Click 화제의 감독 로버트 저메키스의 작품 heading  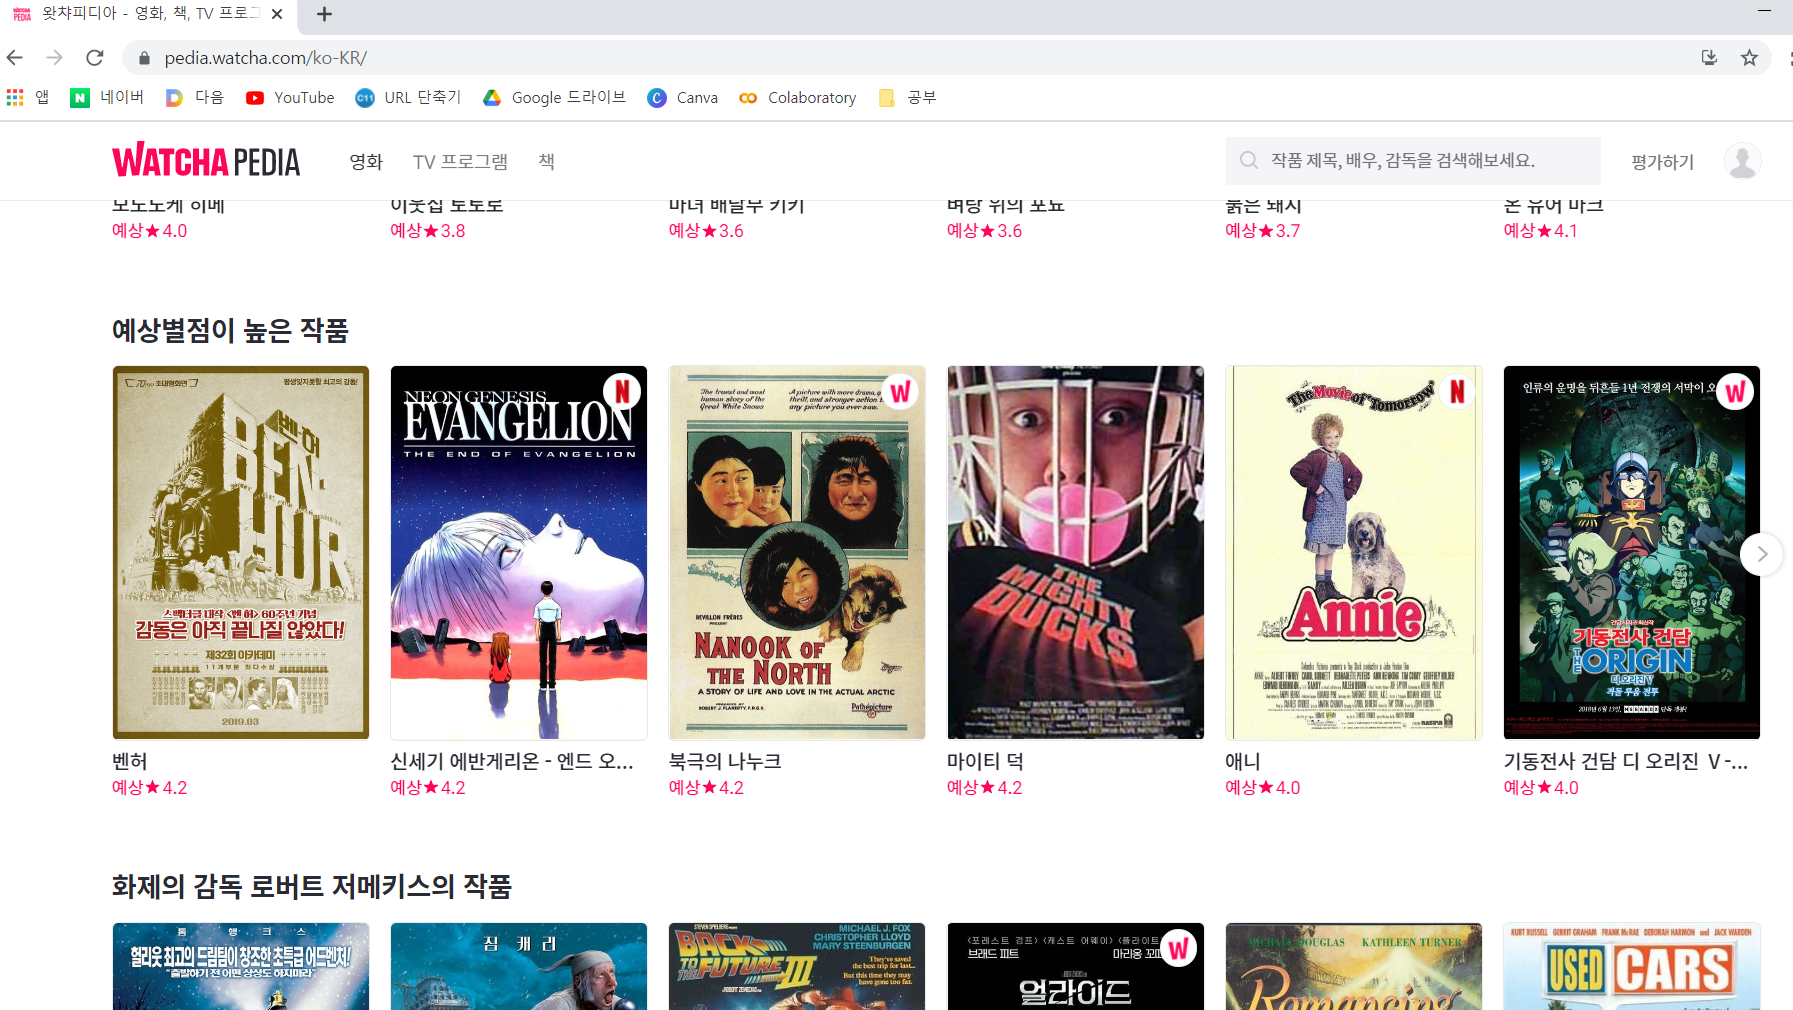(x=312, y=886)
